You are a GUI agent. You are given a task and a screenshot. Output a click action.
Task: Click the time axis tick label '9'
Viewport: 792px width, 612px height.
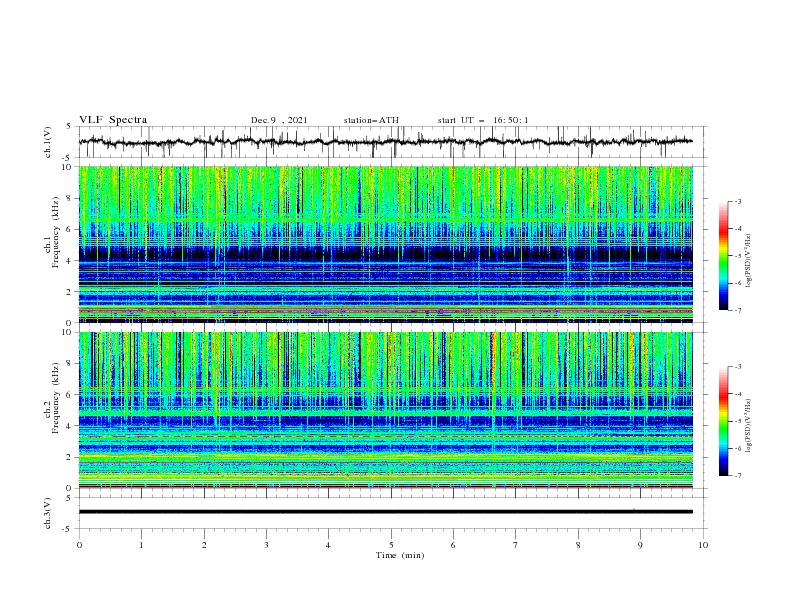640,545
